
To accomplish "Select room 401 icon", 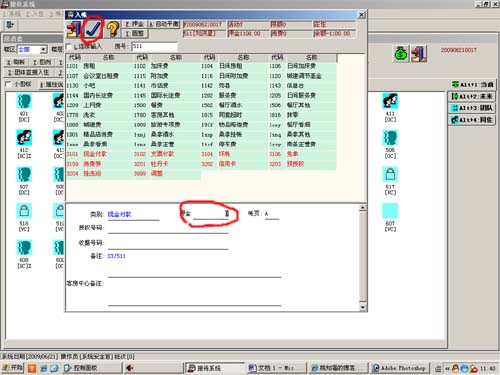I will click(x=24, y=101).
